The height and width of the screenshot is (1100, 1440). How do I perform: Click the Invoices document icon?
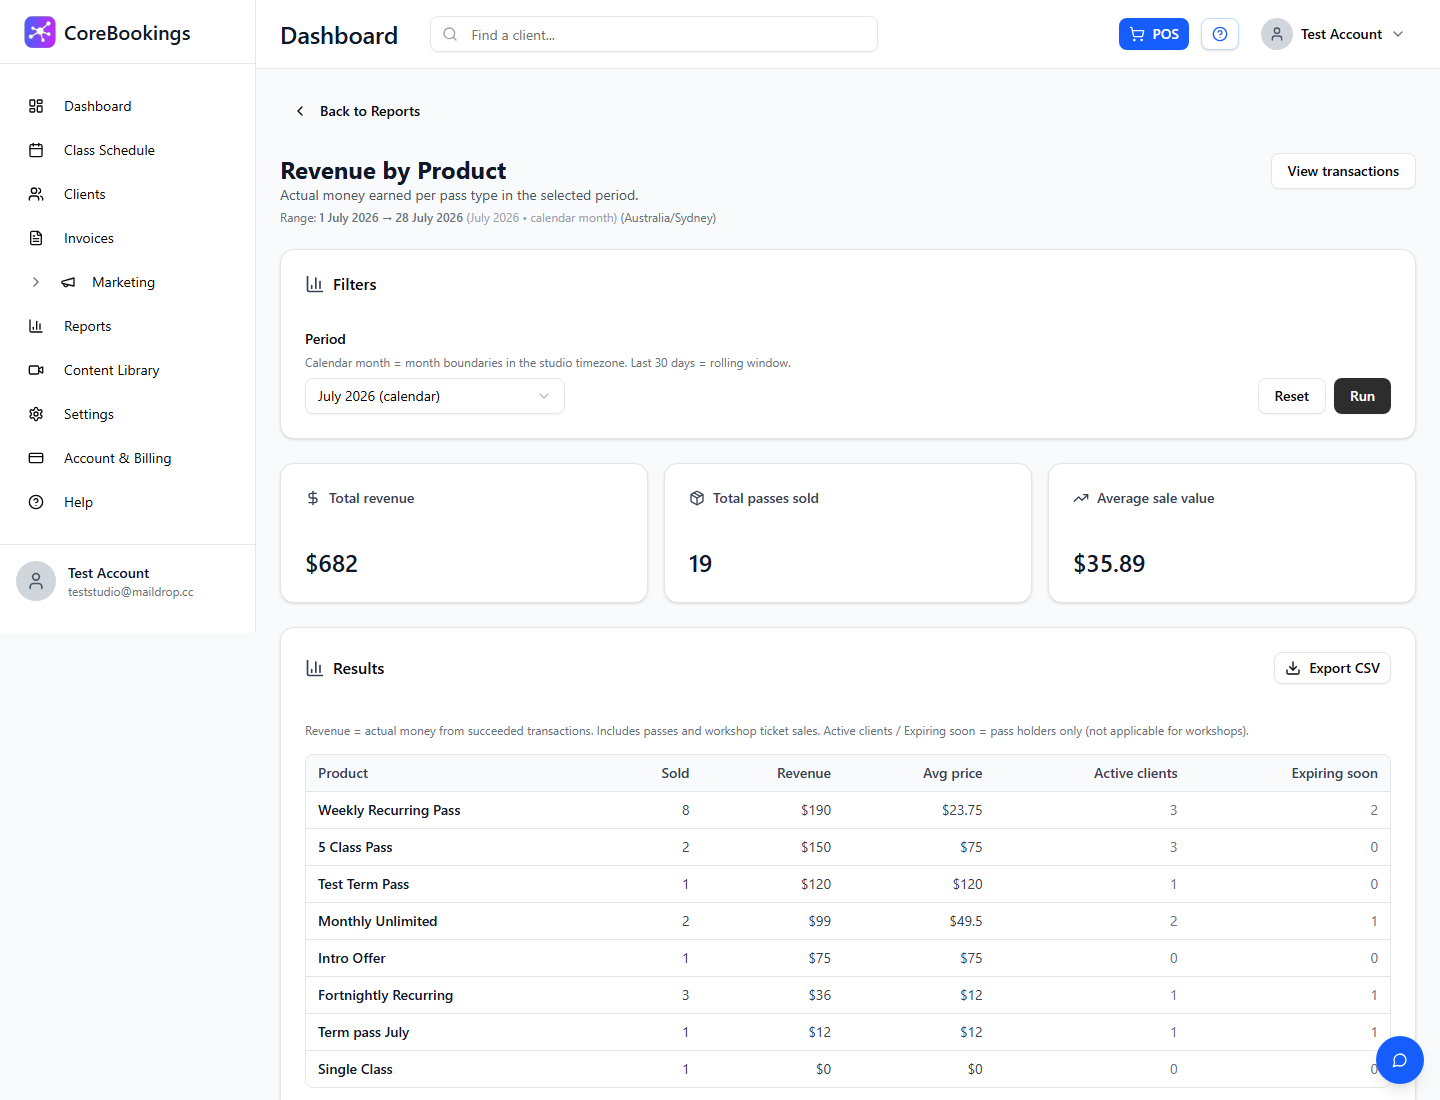click(36, 238)
